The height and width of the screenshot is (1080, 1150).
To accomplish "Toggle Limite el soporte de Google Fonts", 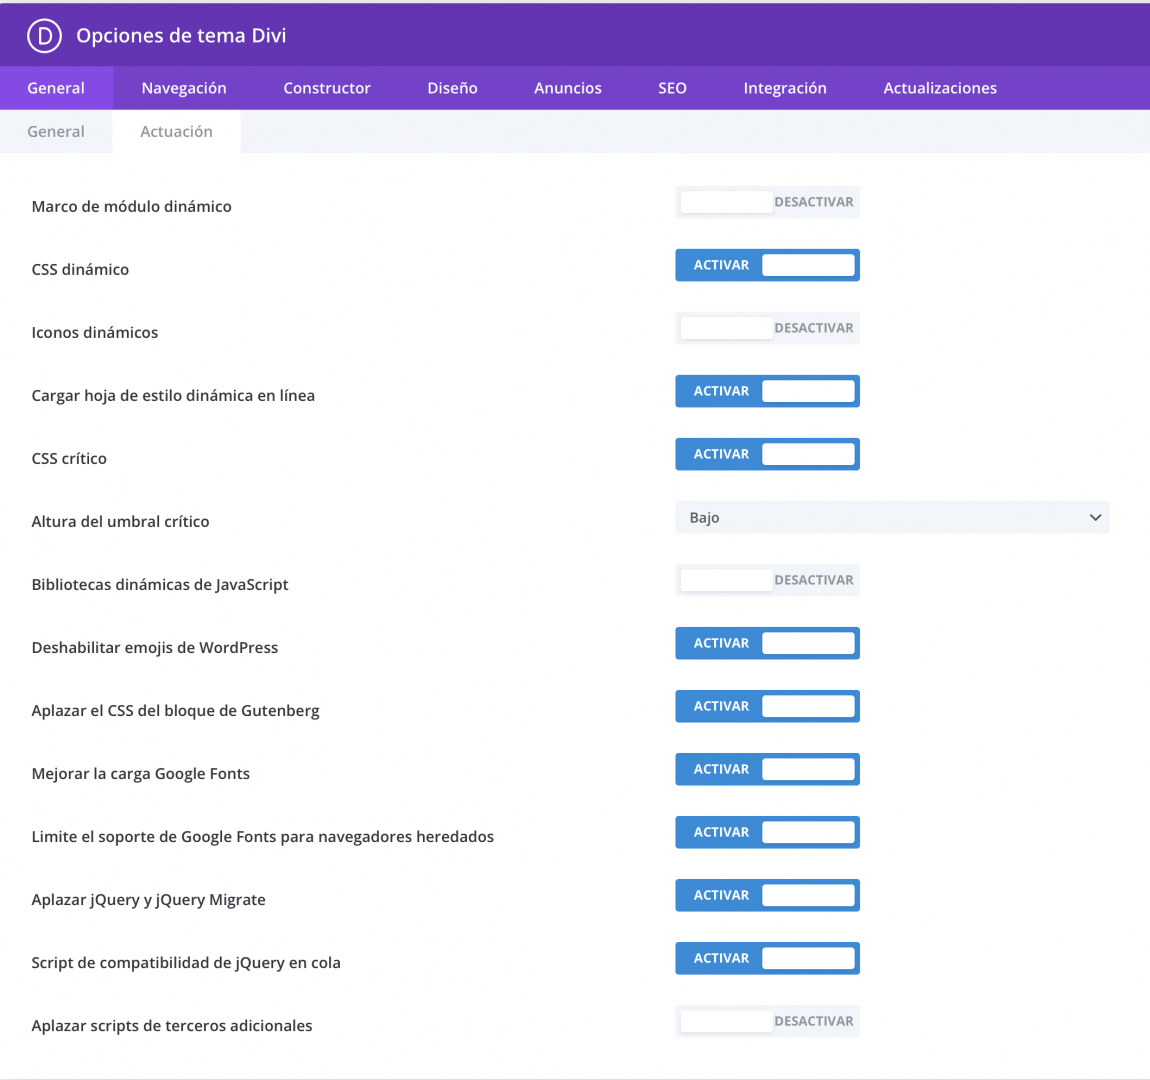I will (767, 833).
